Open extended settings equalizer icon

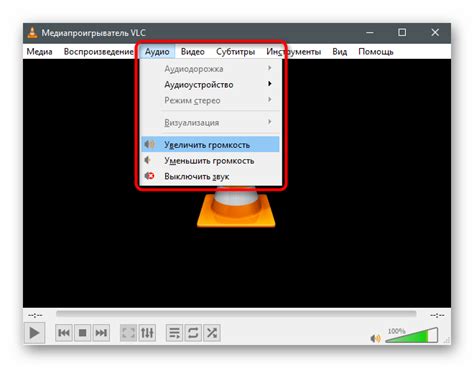147,332
